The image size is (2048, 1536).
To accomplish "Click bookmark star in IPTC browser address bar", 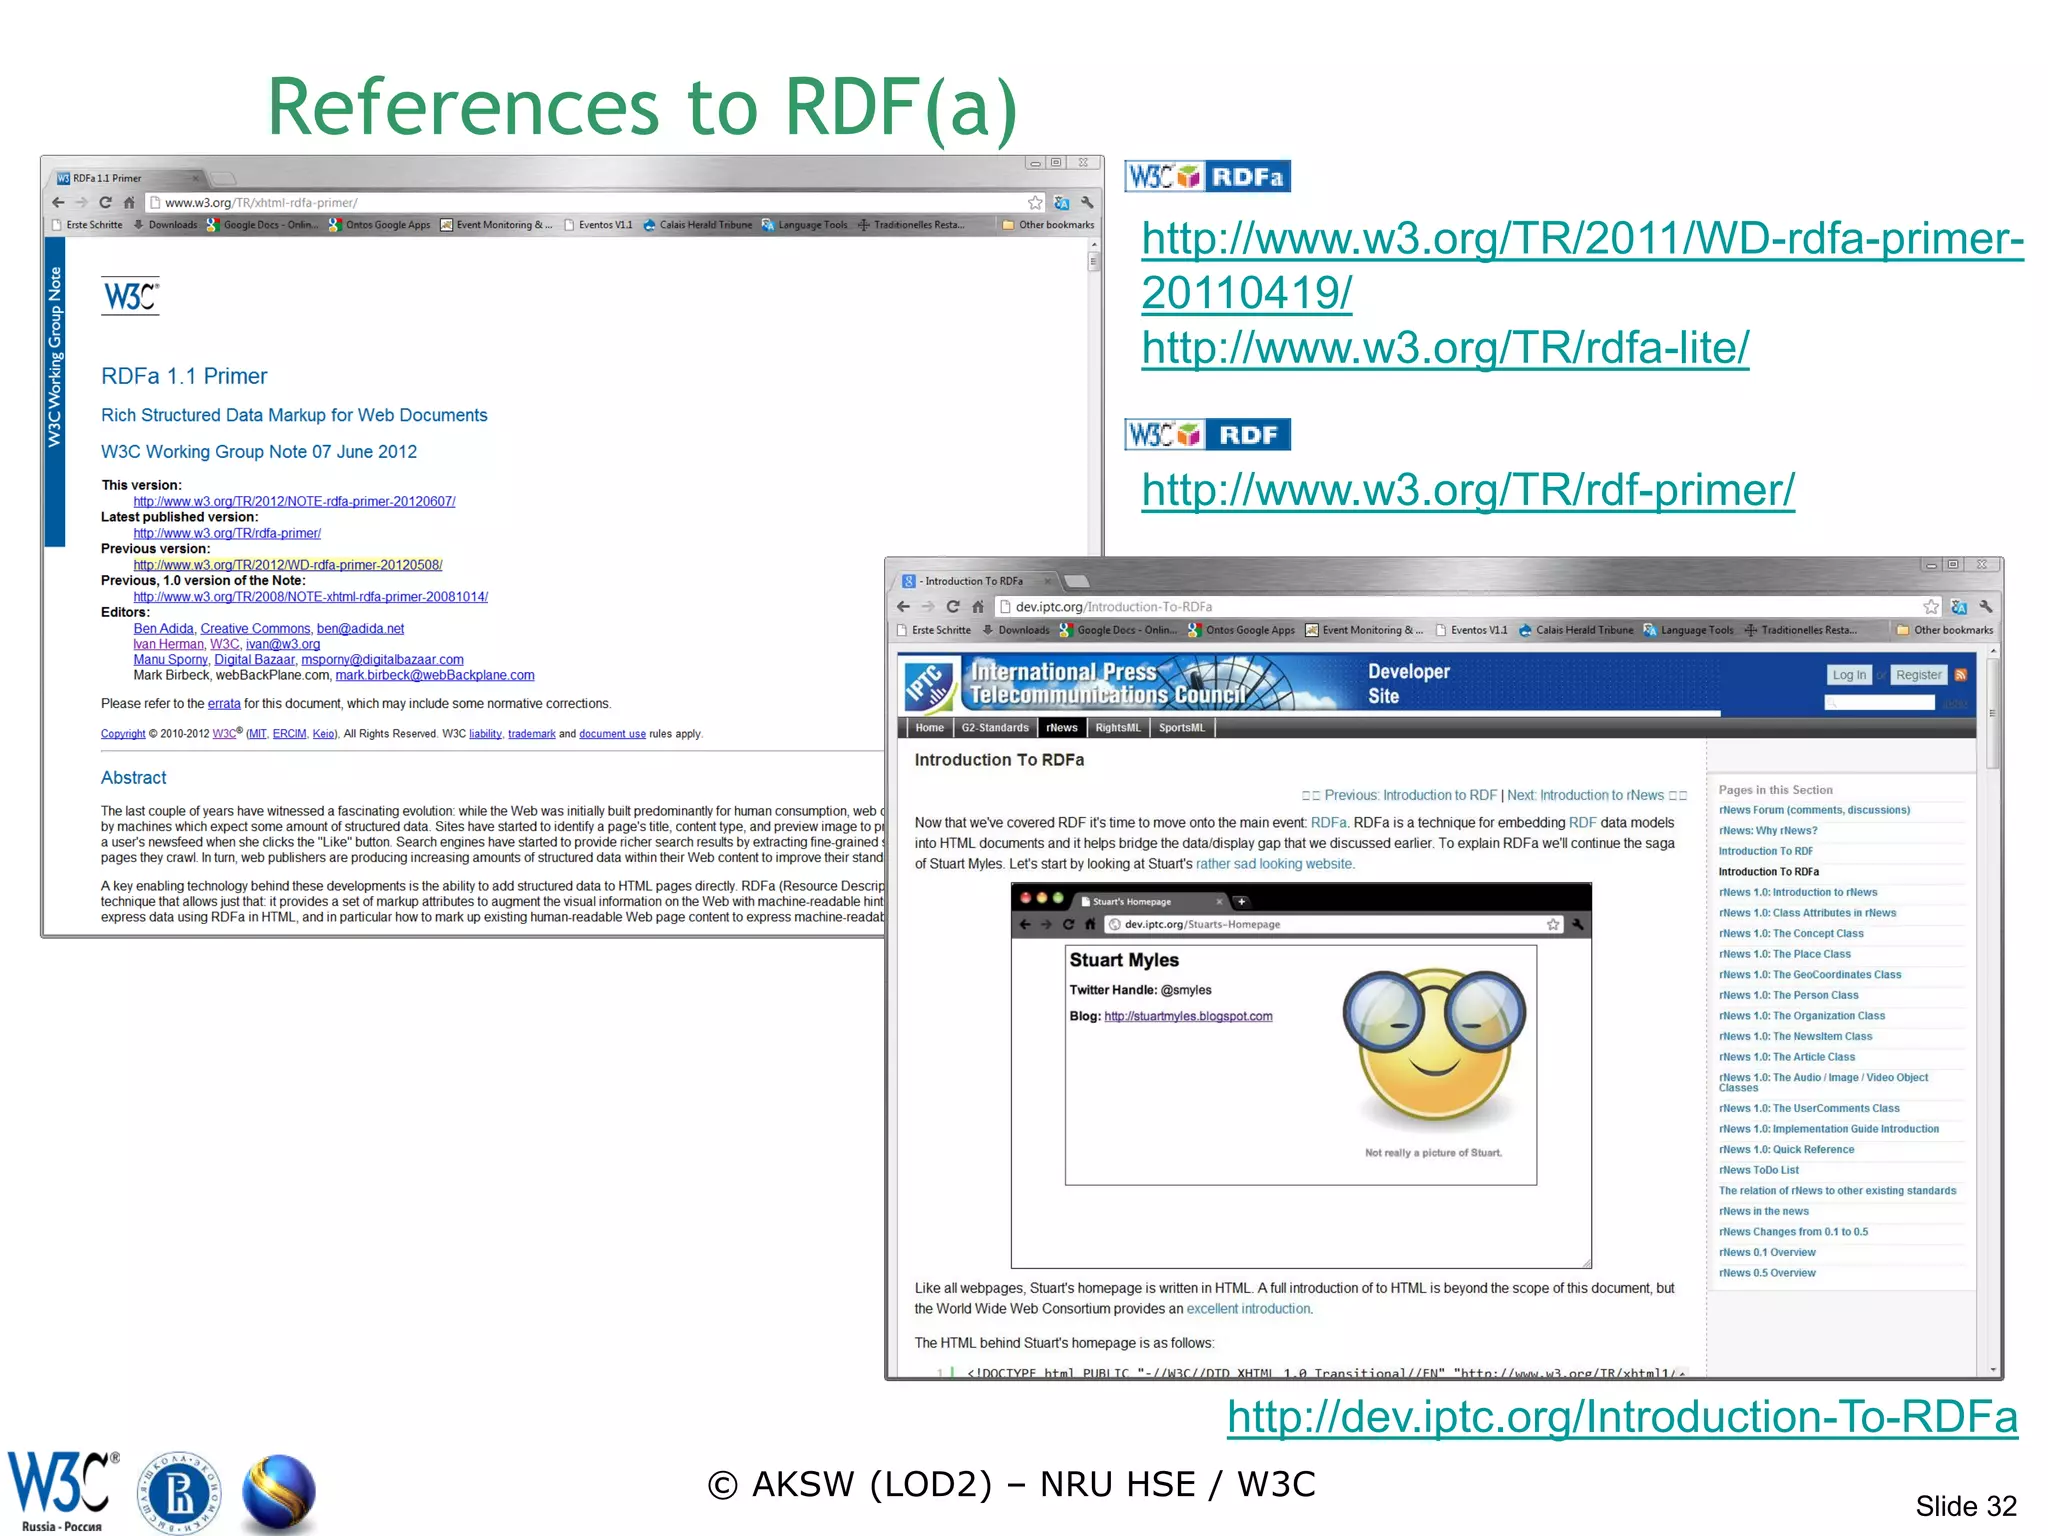I will tap(1930, 606).
